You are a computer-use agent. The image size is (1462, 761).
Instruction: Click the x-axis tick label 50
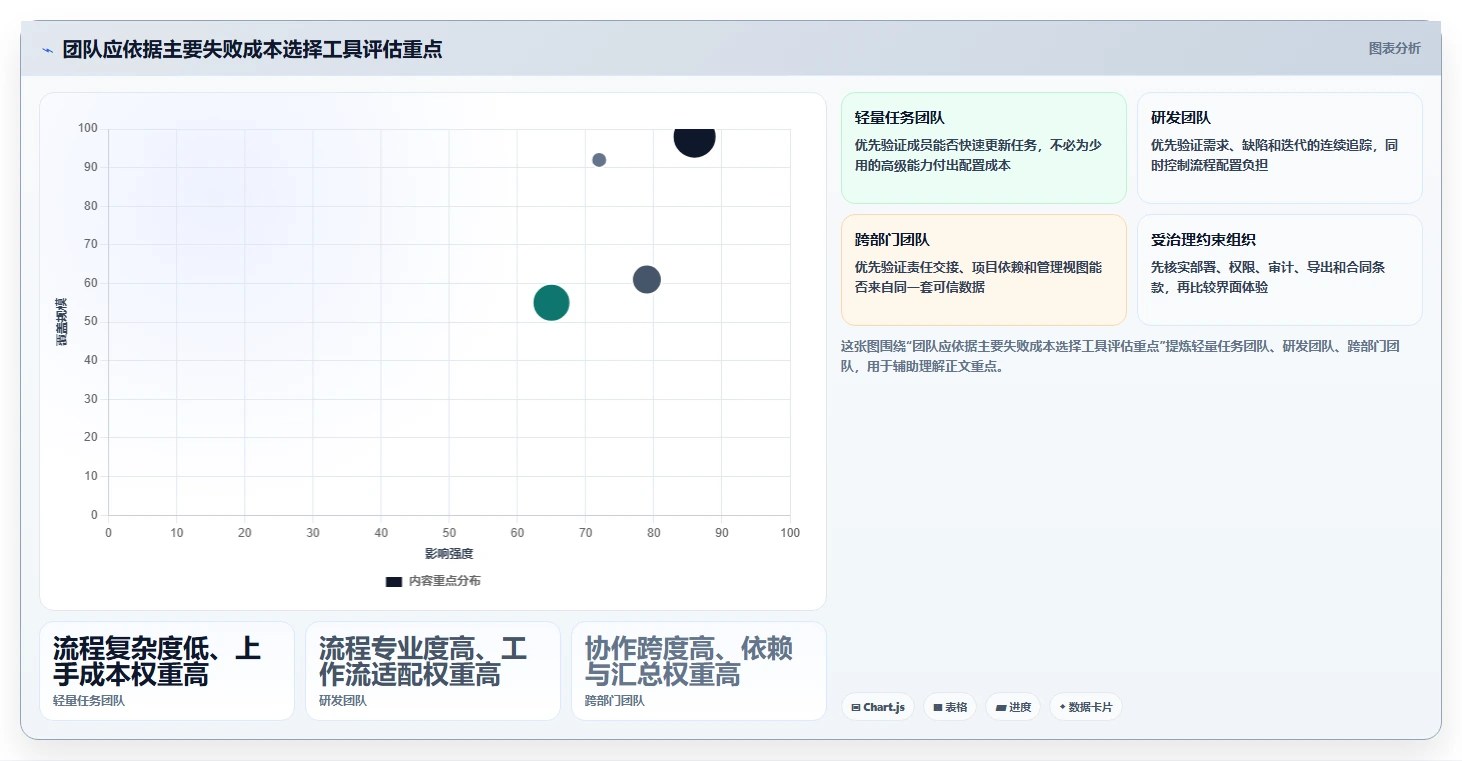[449, 533]
